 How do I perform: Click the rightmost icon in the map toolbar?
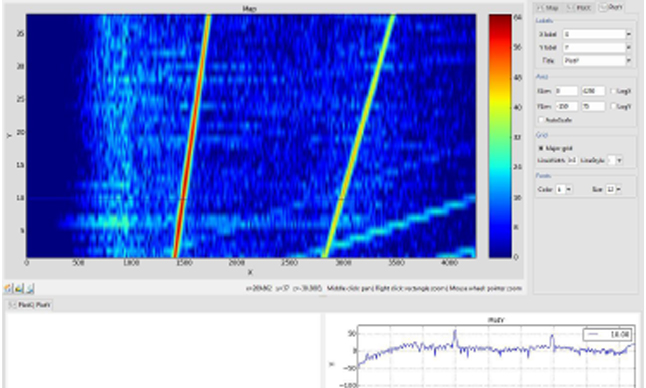click(x=30, y=288)
